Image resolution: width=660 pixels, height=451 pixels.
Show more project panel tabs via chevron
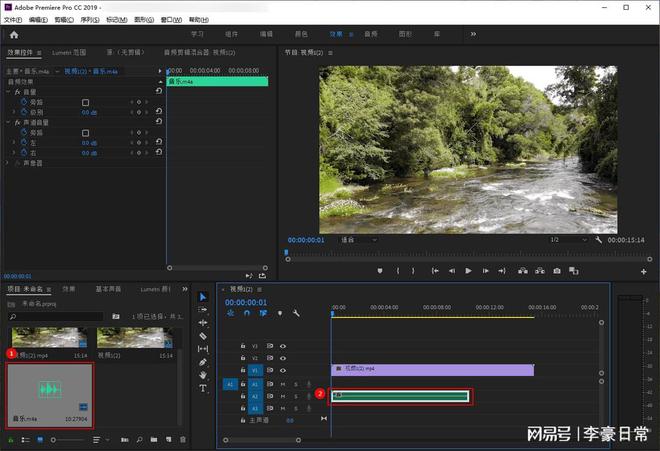point(185,289)
